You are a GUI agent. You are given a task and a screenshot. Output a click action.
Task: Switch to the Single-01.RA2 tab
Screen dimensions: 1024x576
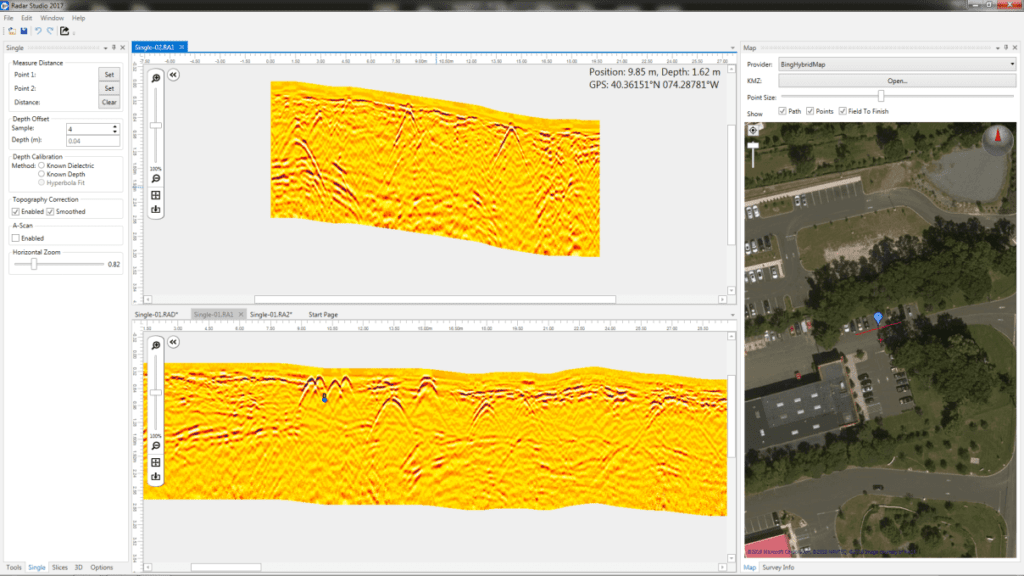pos(270,314)
